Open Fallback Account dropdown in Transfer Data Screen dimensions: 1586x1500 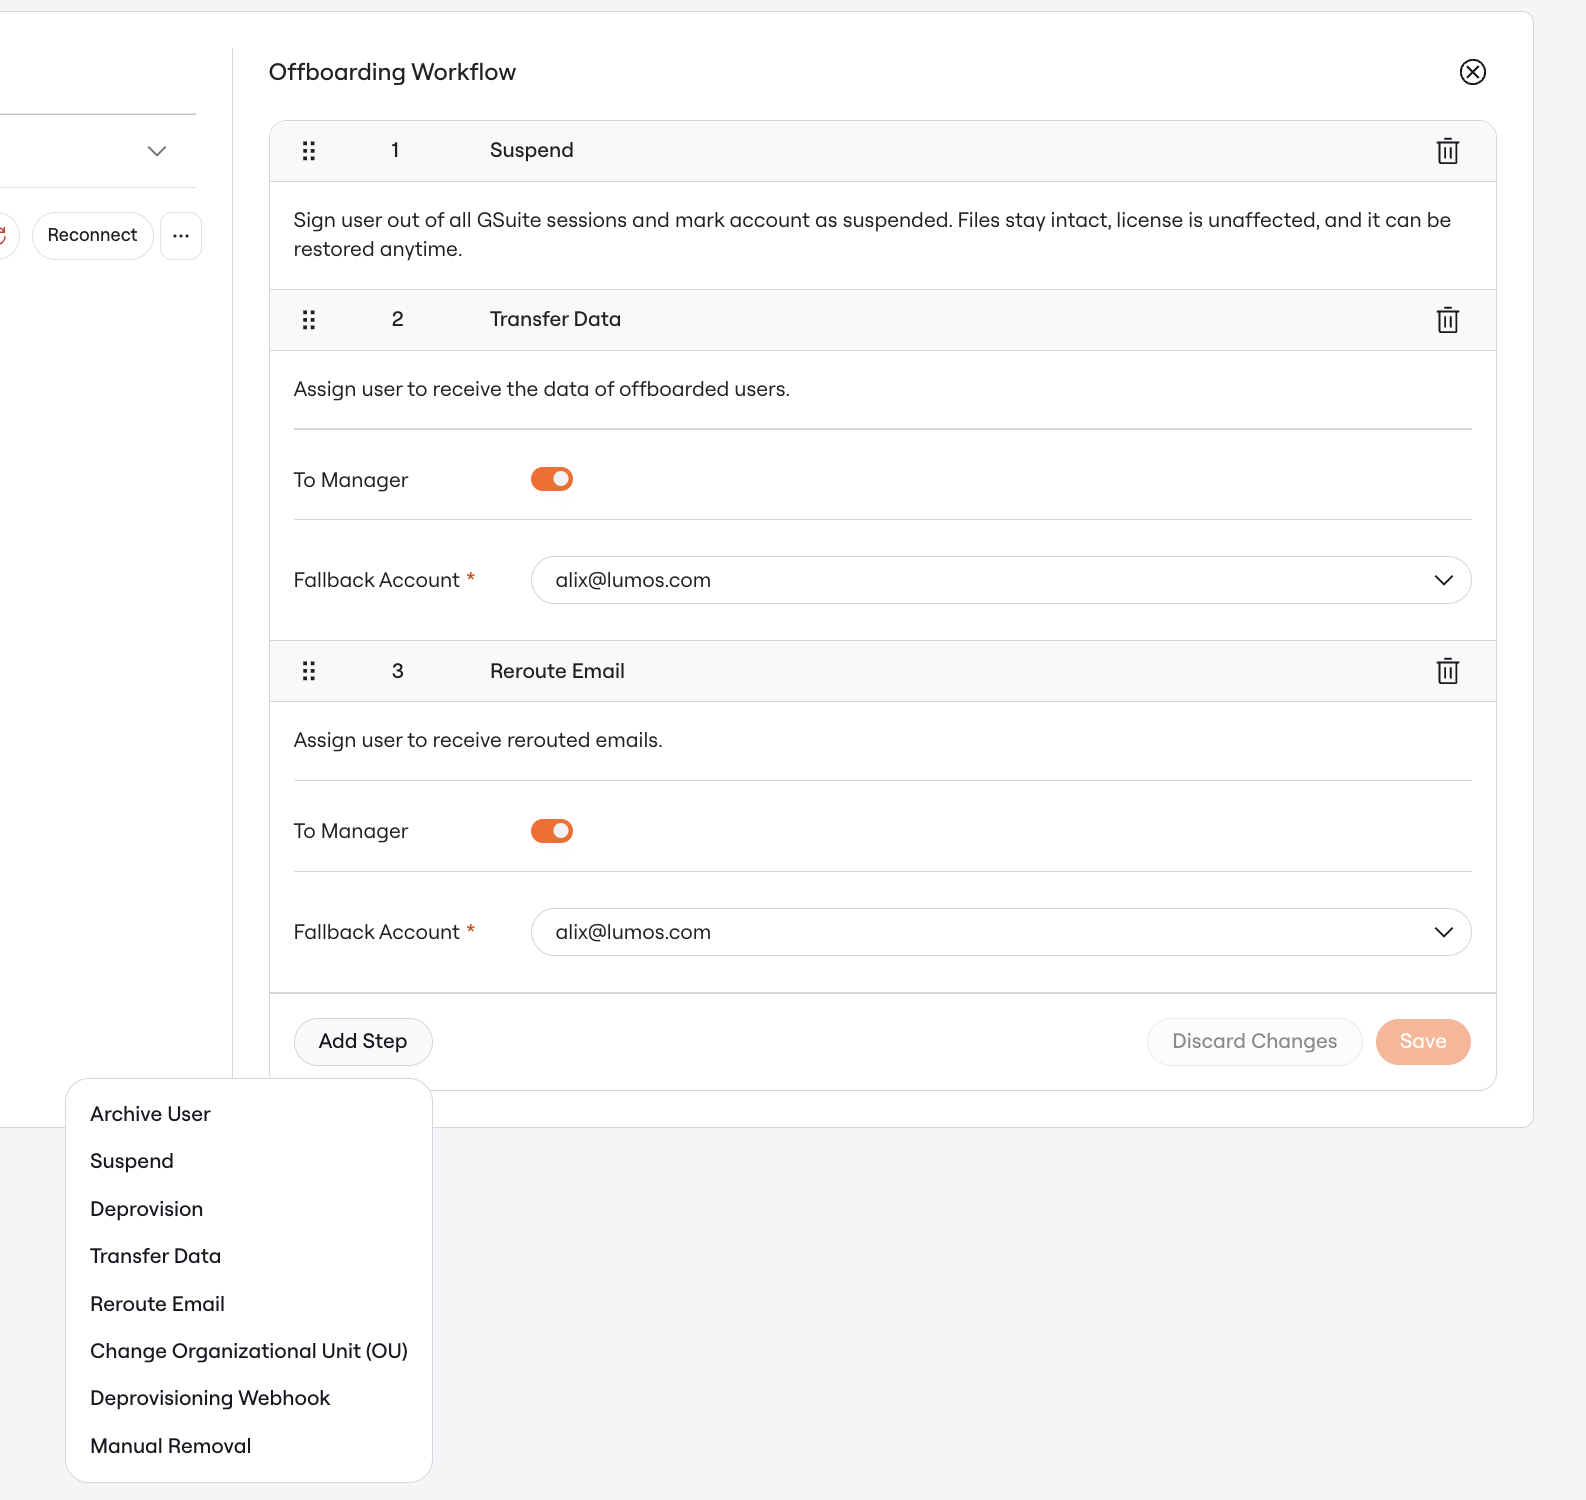(1001, 580)
